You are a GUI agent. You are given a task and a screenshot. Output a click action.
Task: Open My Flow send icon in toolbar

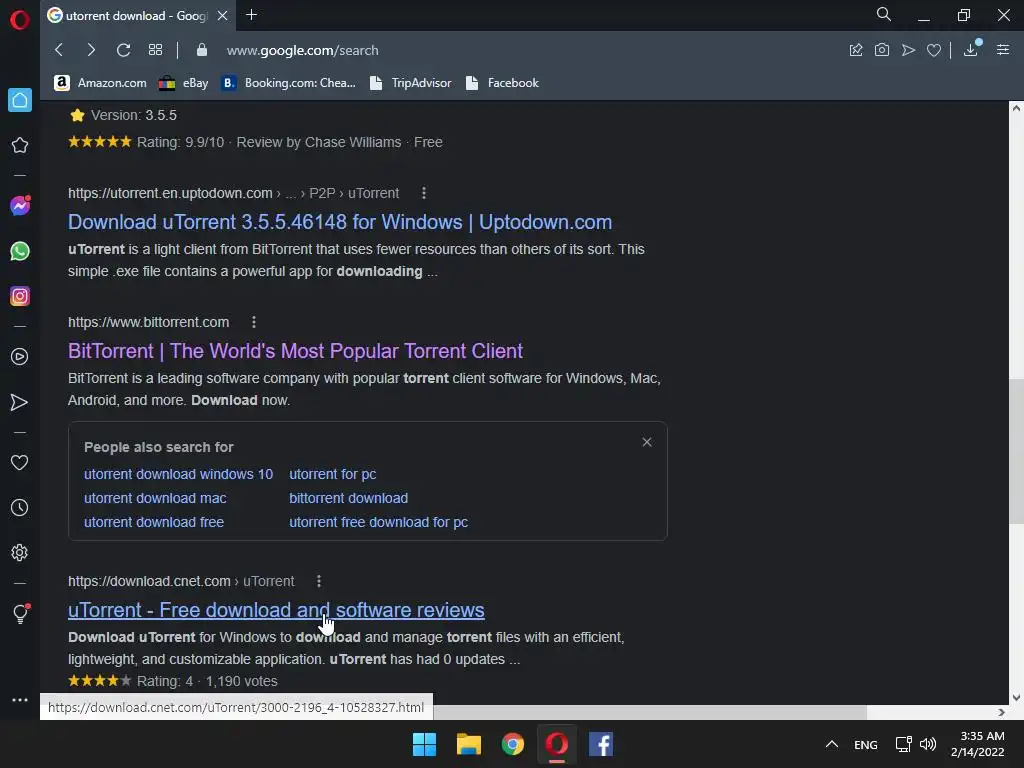(x=908, y=50)
